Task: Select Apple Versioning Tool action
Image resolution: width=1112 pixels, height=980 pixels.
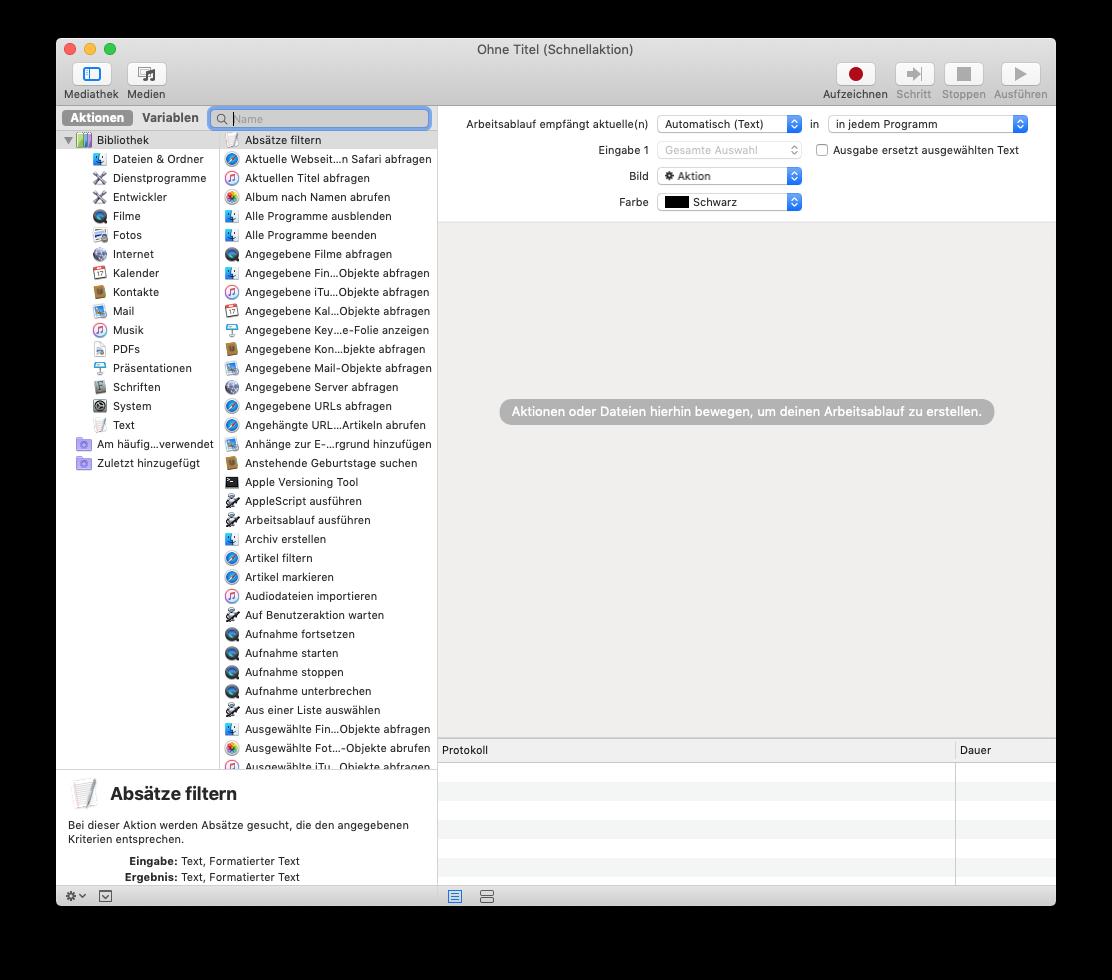Action: [x=328, y=482]
